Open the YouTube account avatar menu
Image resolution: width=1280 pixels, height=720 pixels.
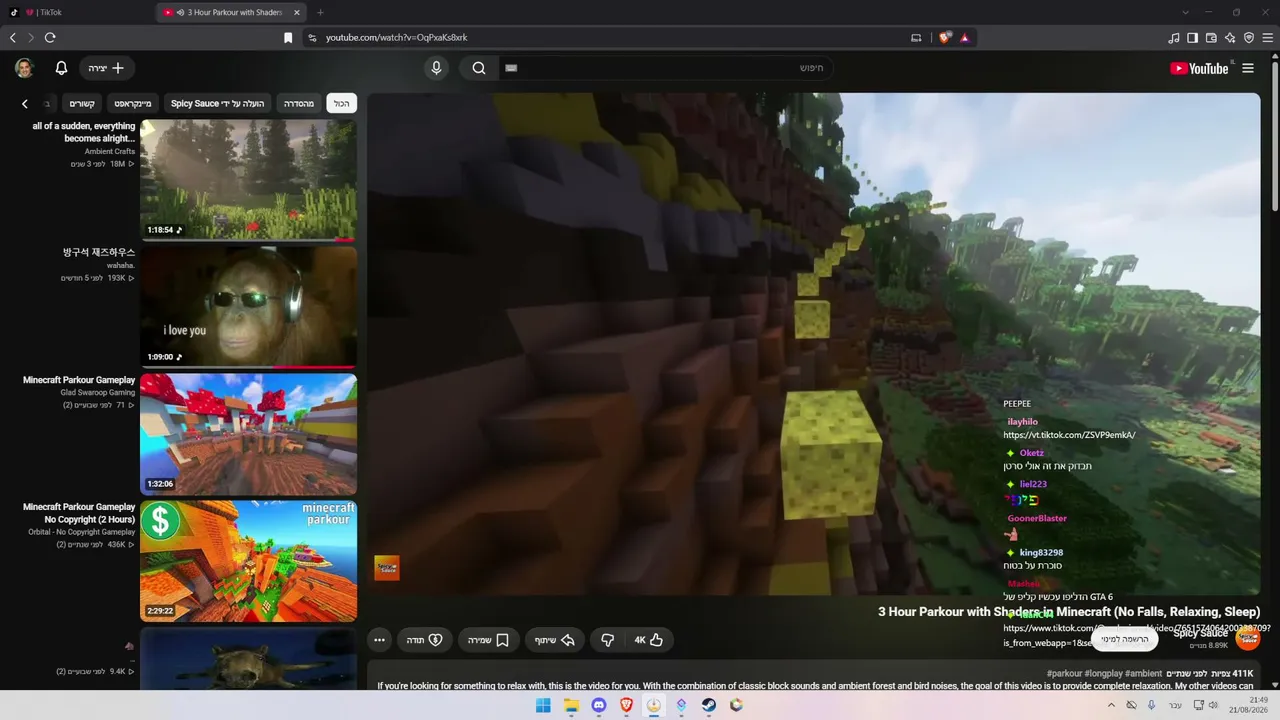coord(24,68)
